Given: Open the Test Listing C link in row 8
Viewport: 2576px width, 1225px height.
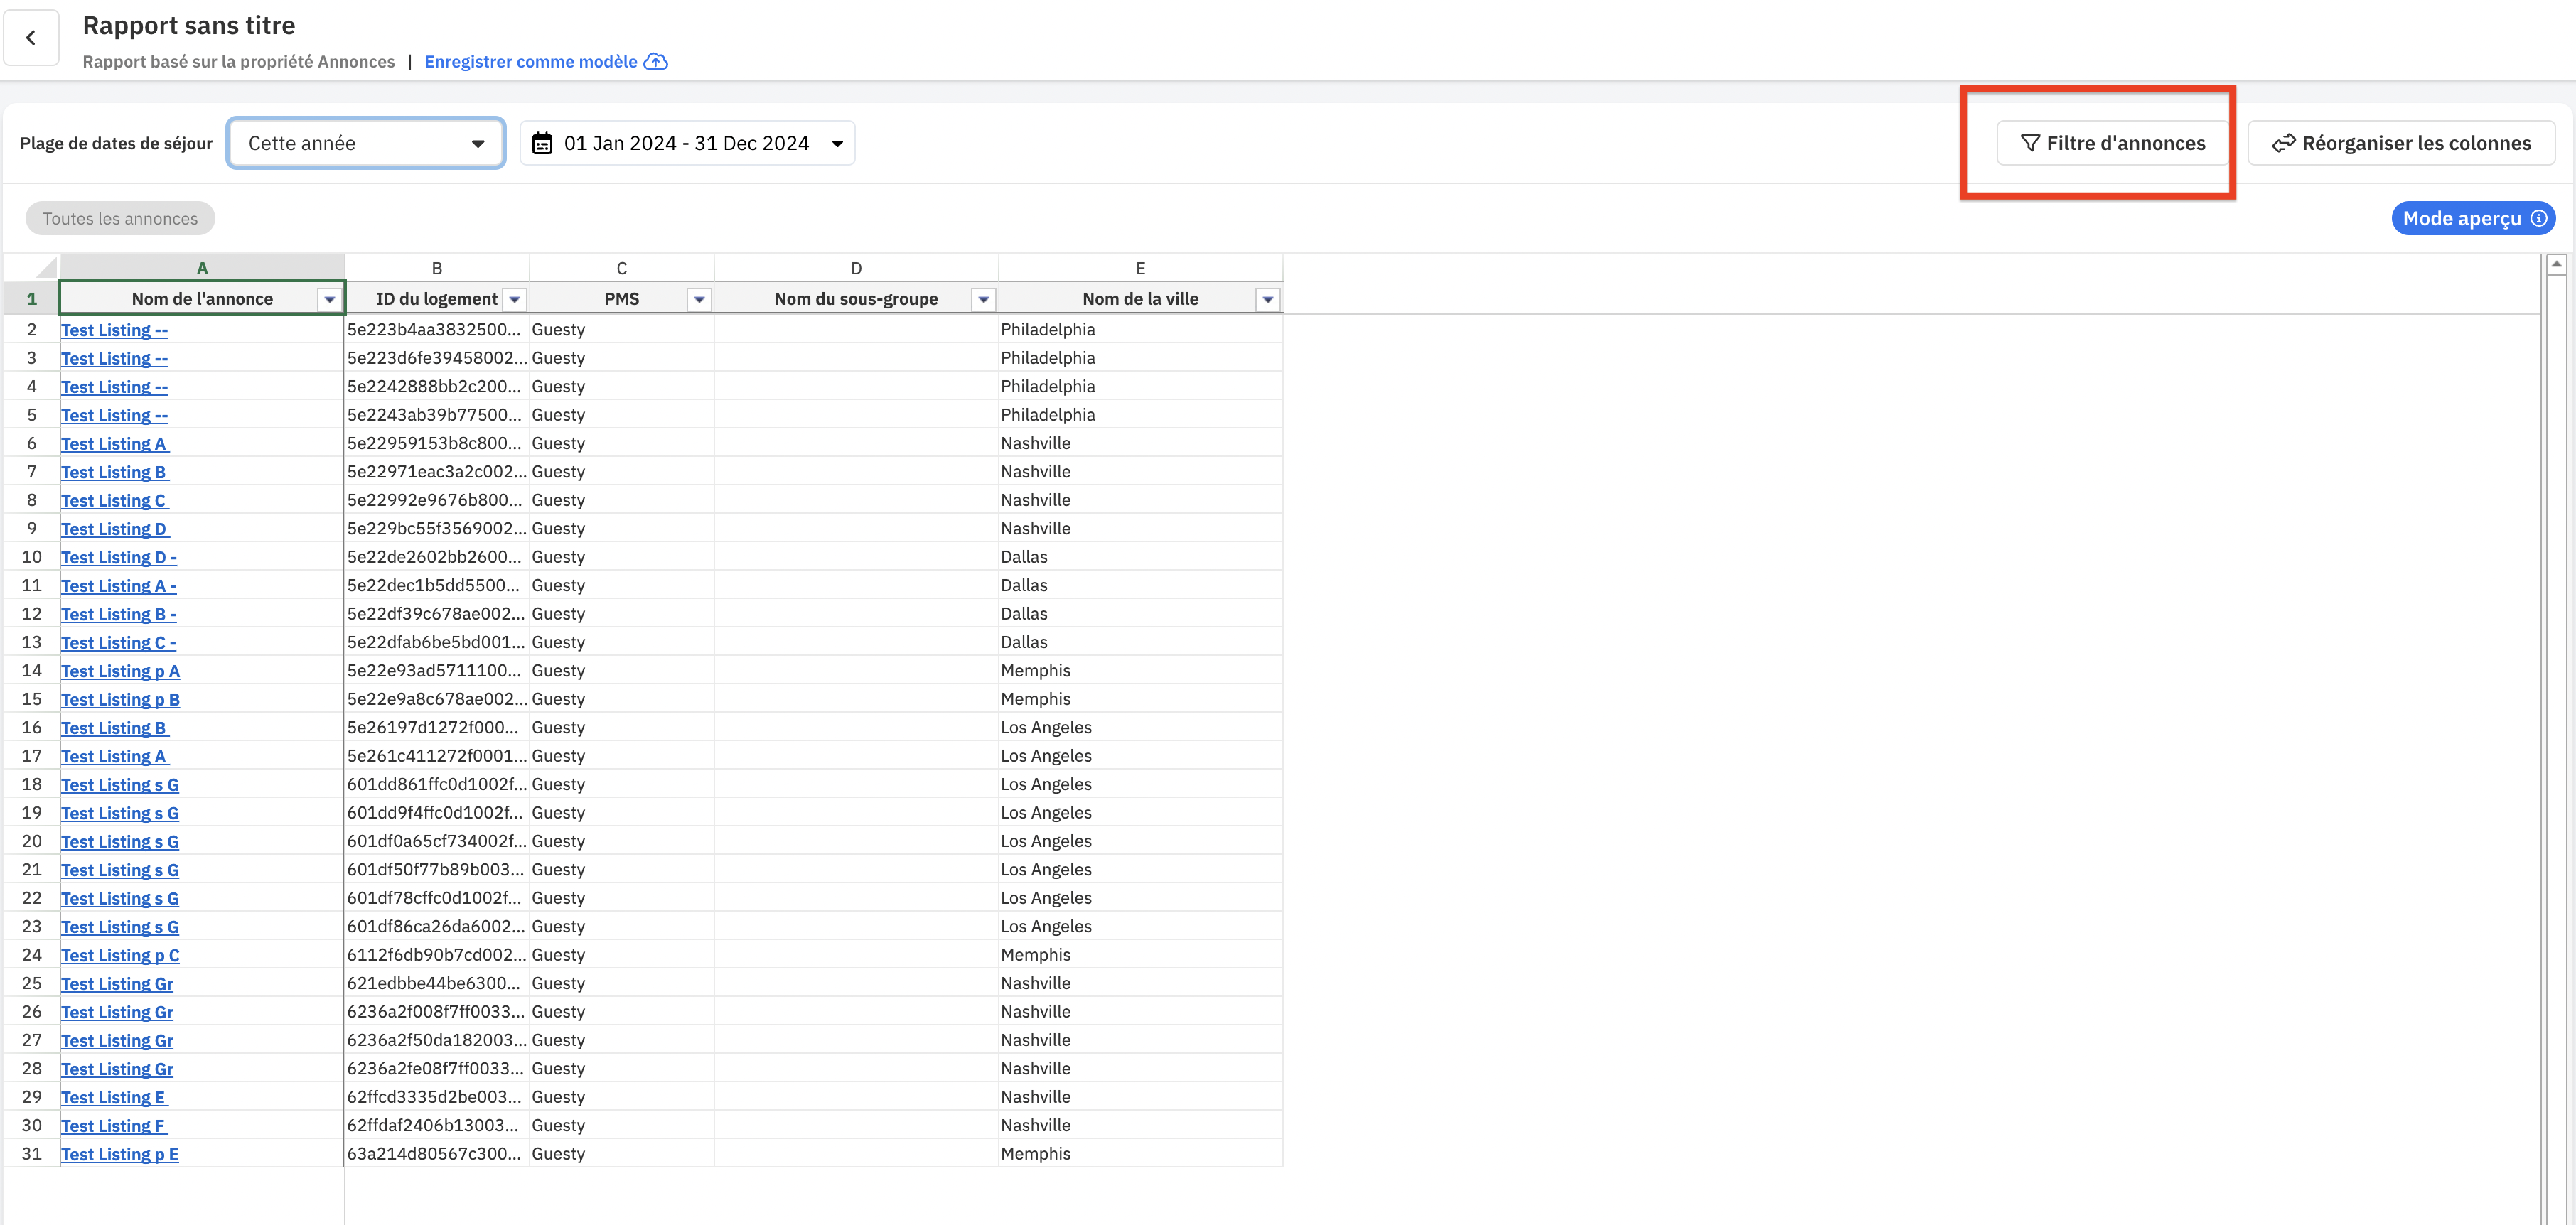Looking at the screenshot, I should [x=115, y=501].
